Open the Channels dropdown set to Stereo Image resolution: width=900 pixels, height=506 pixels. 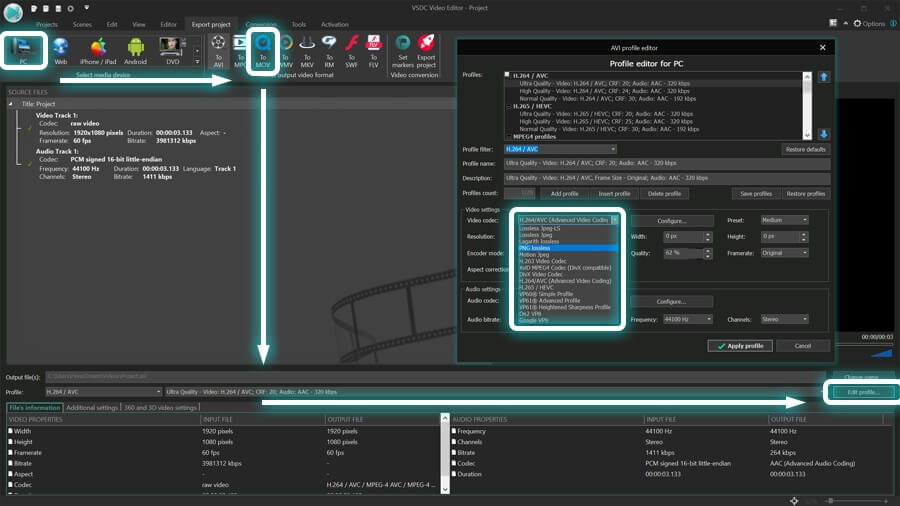coord(784,320)
